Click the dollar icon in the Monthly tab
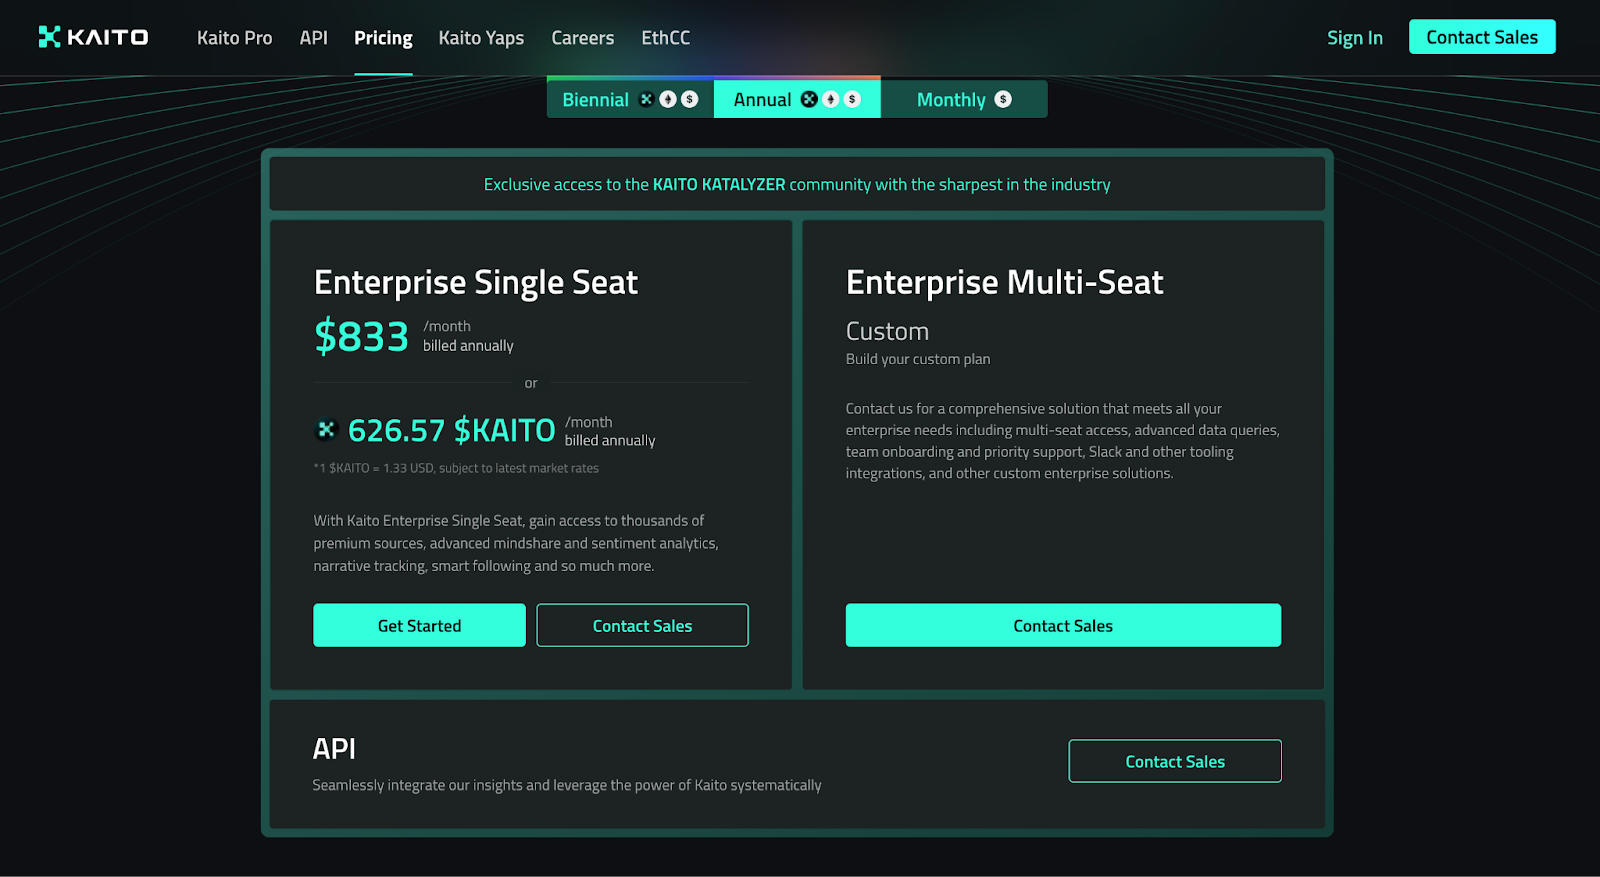 pos(1003,99)
